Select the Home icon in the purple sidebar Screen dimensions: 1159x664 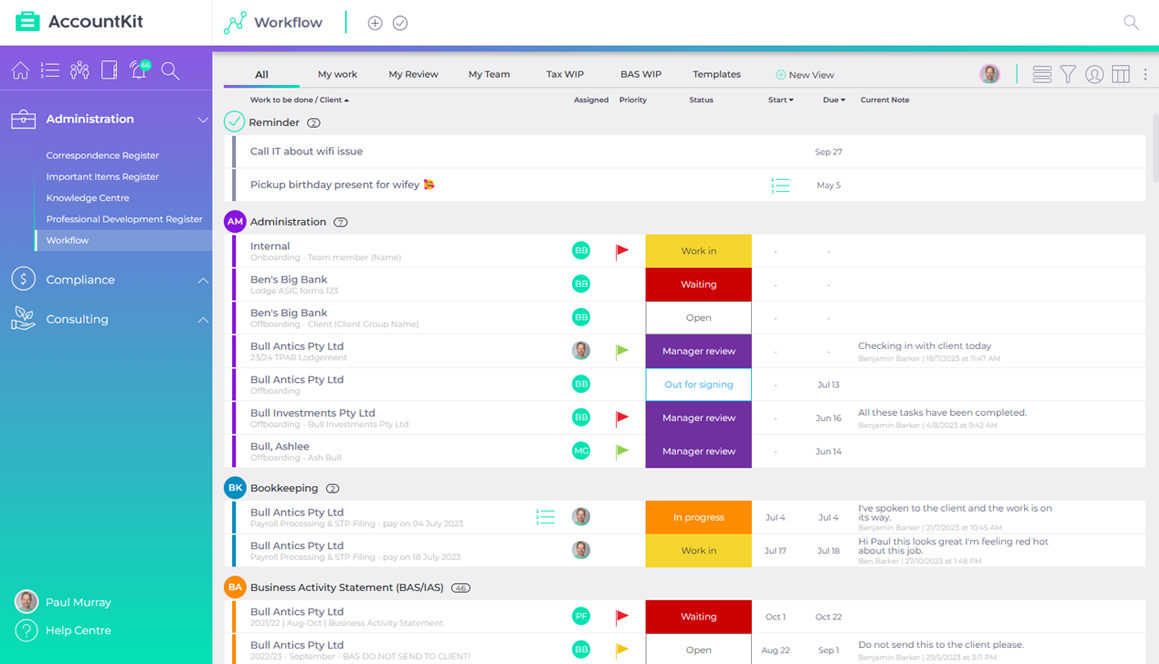click(20, 71)
